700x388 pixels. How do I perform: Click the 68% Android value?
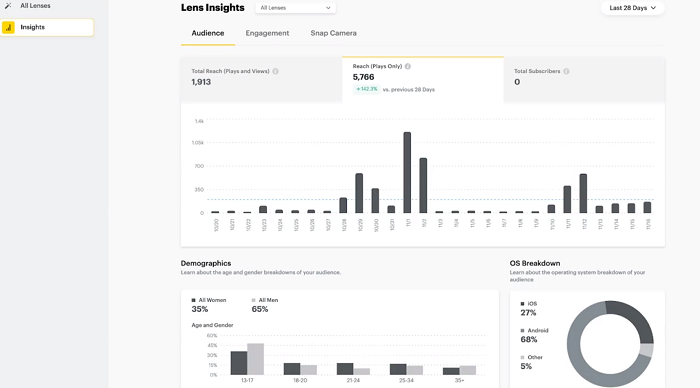click(x=529, y=340)
